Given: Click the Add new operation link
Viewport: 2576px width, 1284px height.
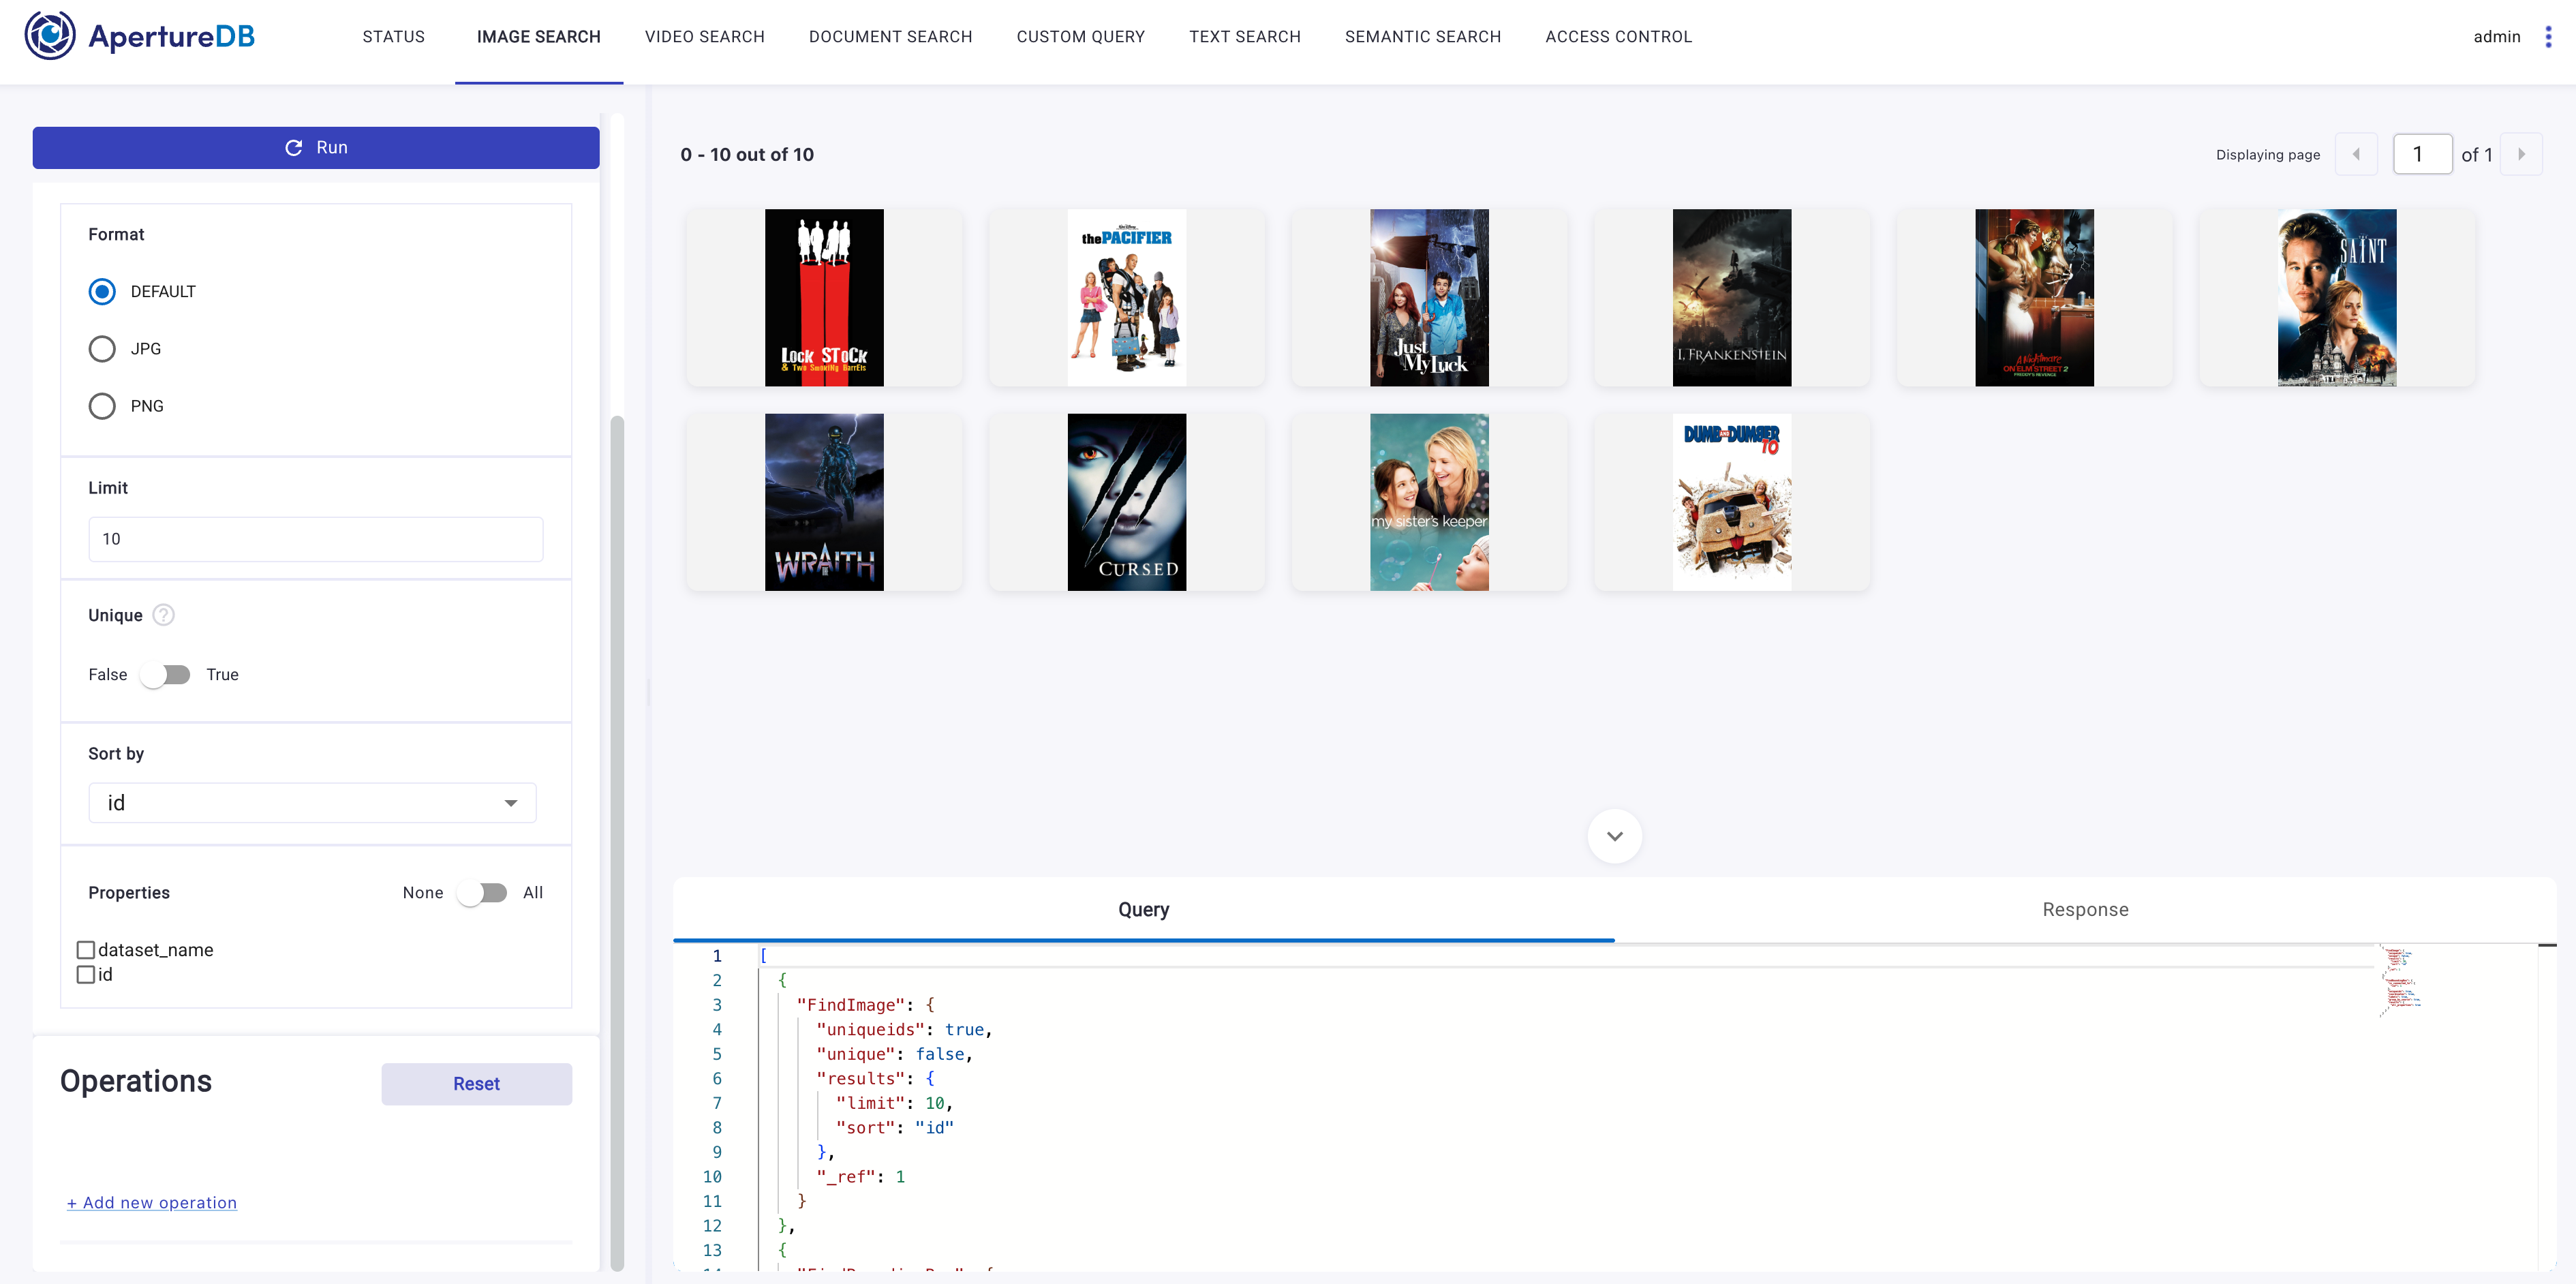Looking at the screenshot, I should coord(152,1202).
